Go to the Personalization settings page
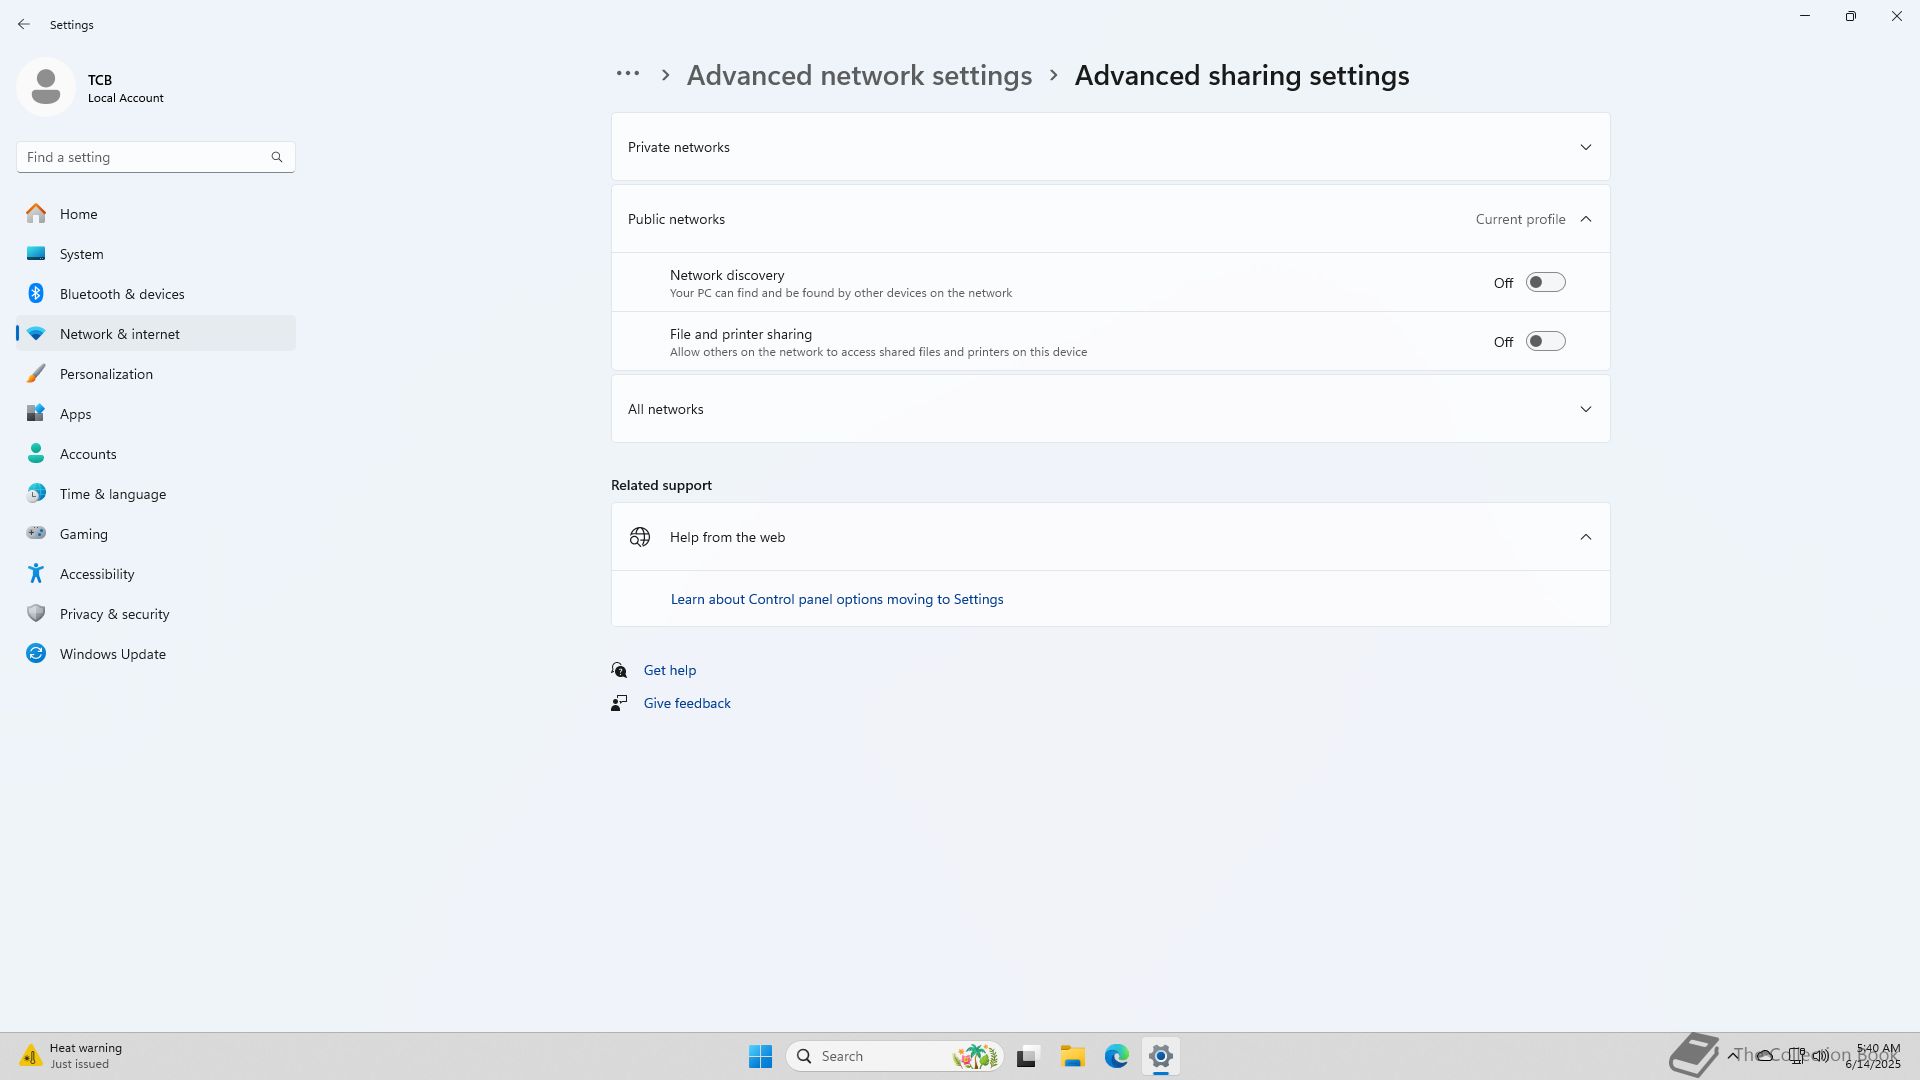Image resolution: width=1920 pixels, height=1080 pixels. pos(106,374)
